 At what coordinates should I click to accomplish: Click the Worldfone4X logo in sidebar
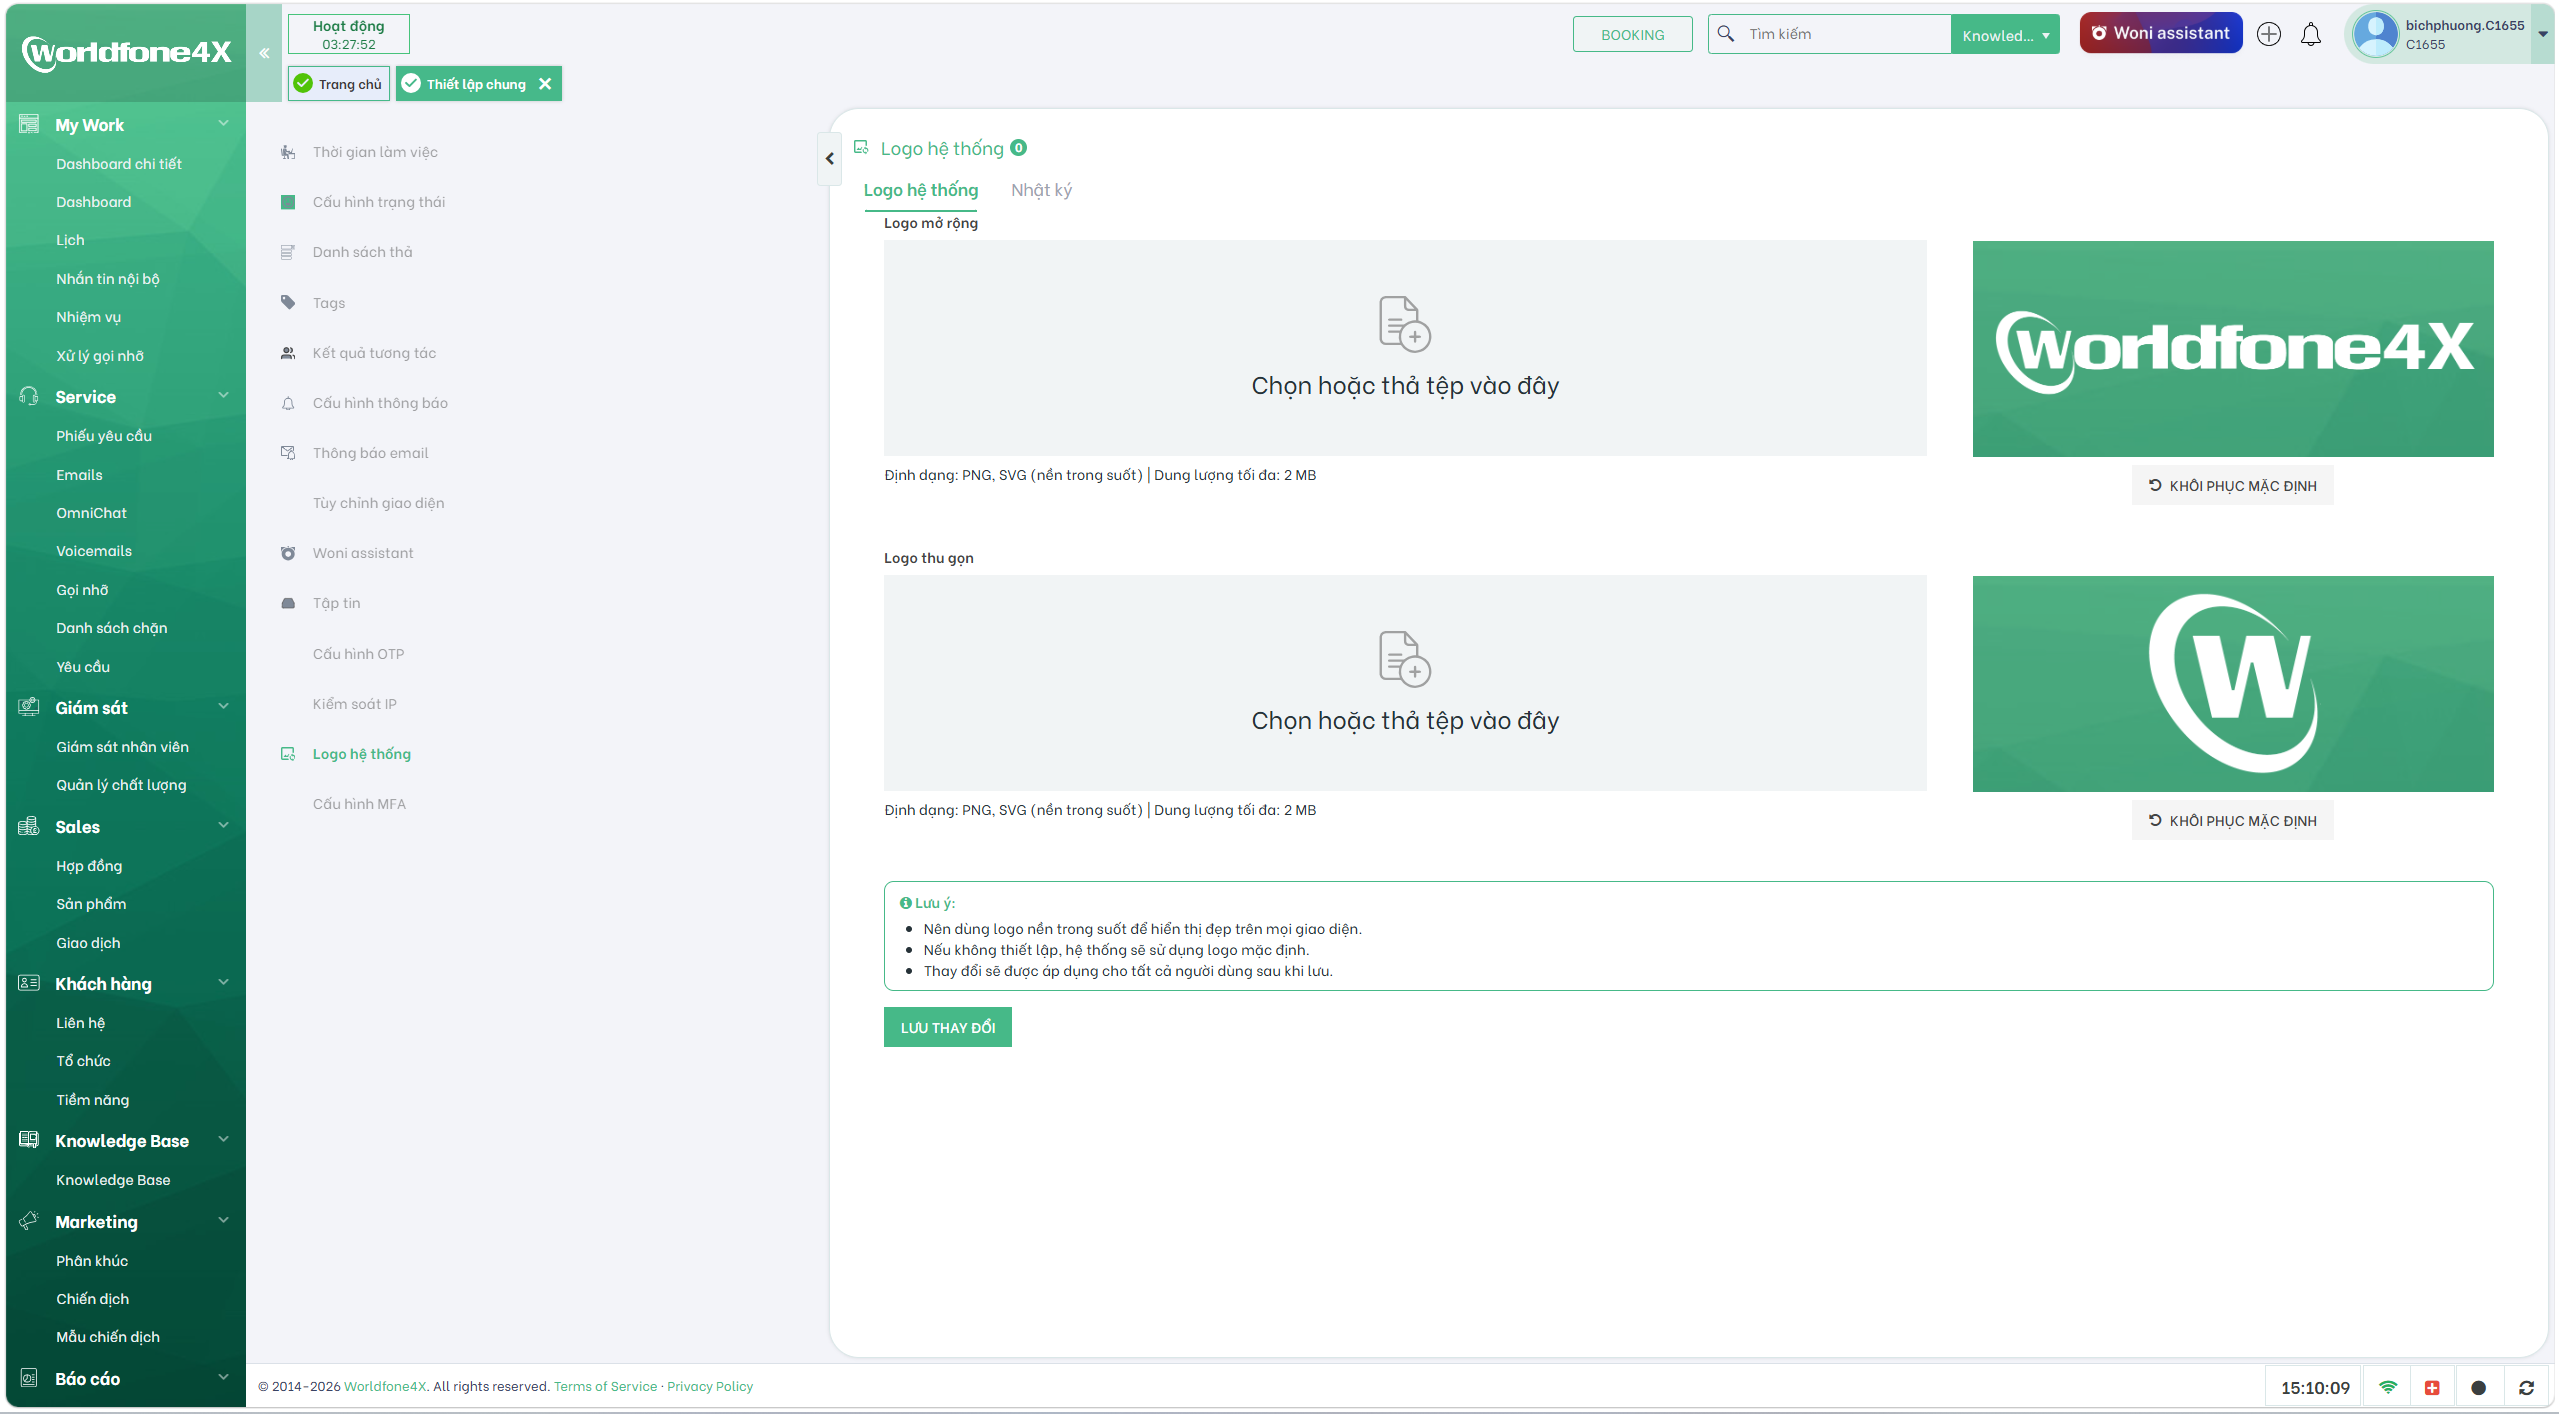pyautogui.click(x=126, y=52)
